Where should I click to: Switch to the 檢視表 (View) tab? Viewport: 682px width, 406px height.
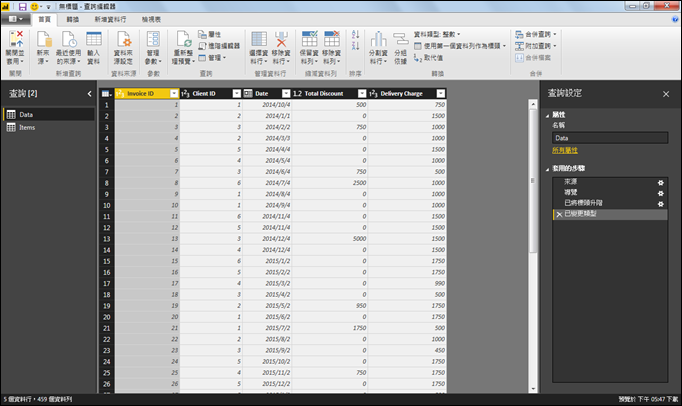point(151,19)
